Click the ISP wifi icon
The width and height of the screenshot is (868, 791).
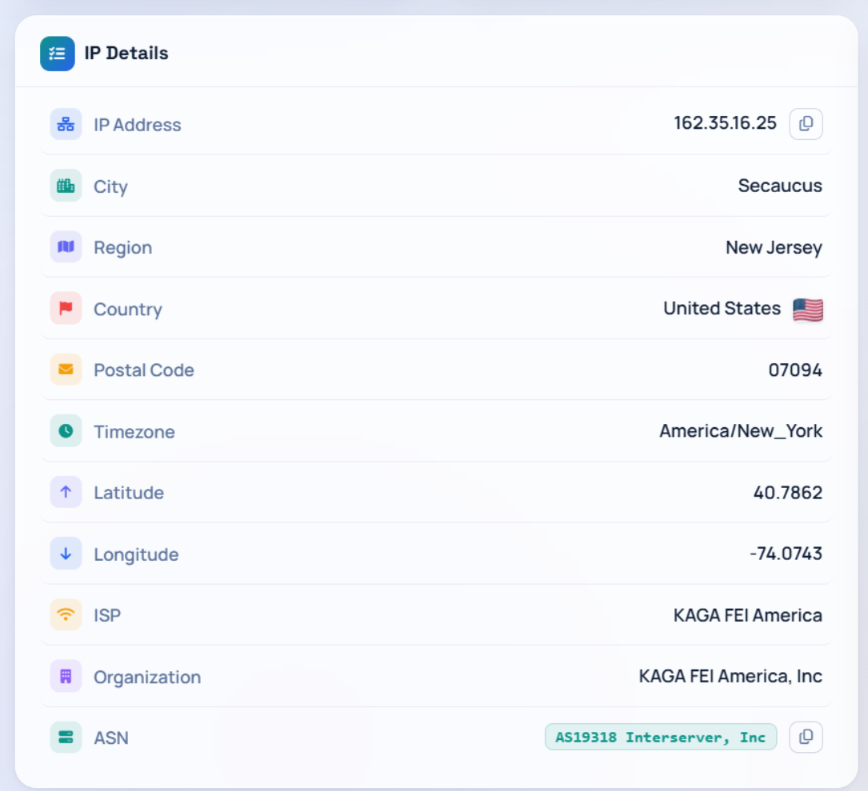click(x=66, y=614)
